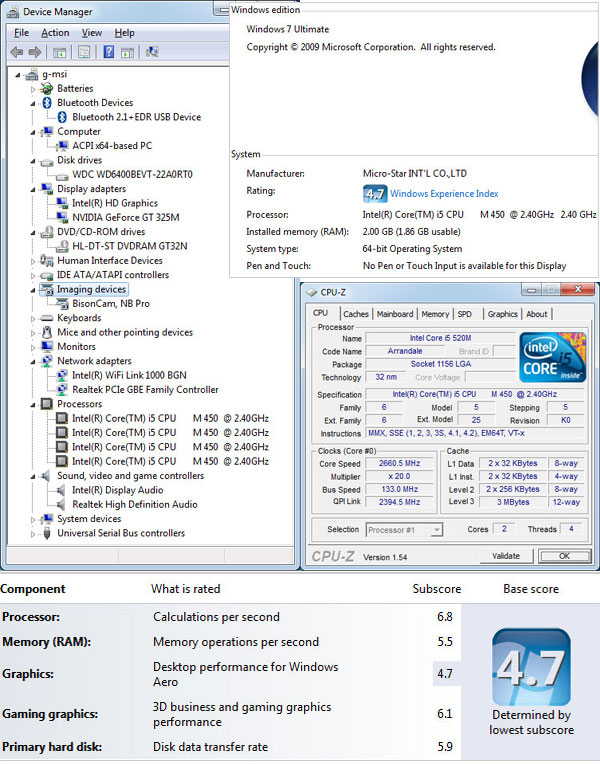Click the Primary hard disk 5.9 subscore
Image resolution: width=600 pixels, height=764 pixels.
[x=445, y=747]
